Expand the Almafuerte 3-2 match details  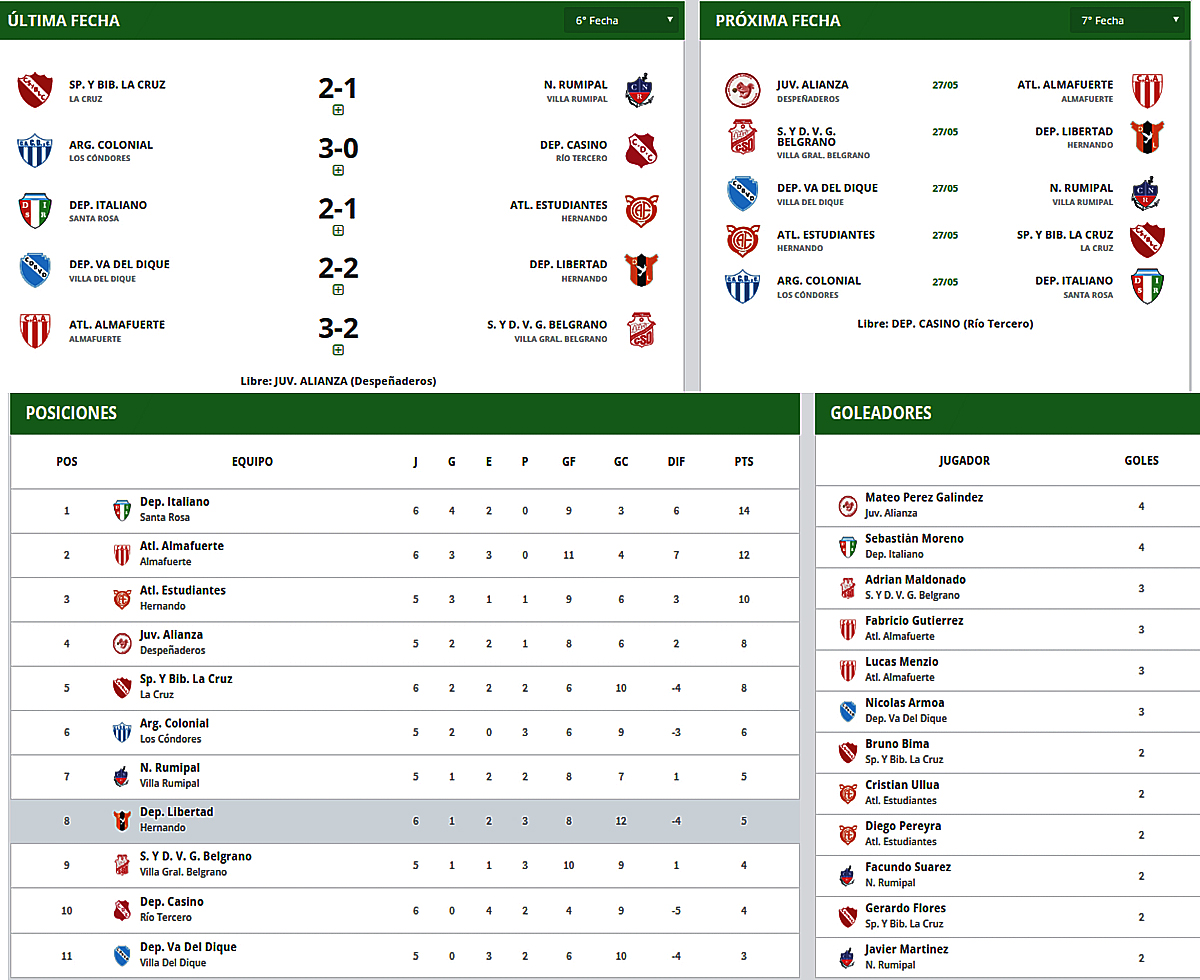click(338, 350)
